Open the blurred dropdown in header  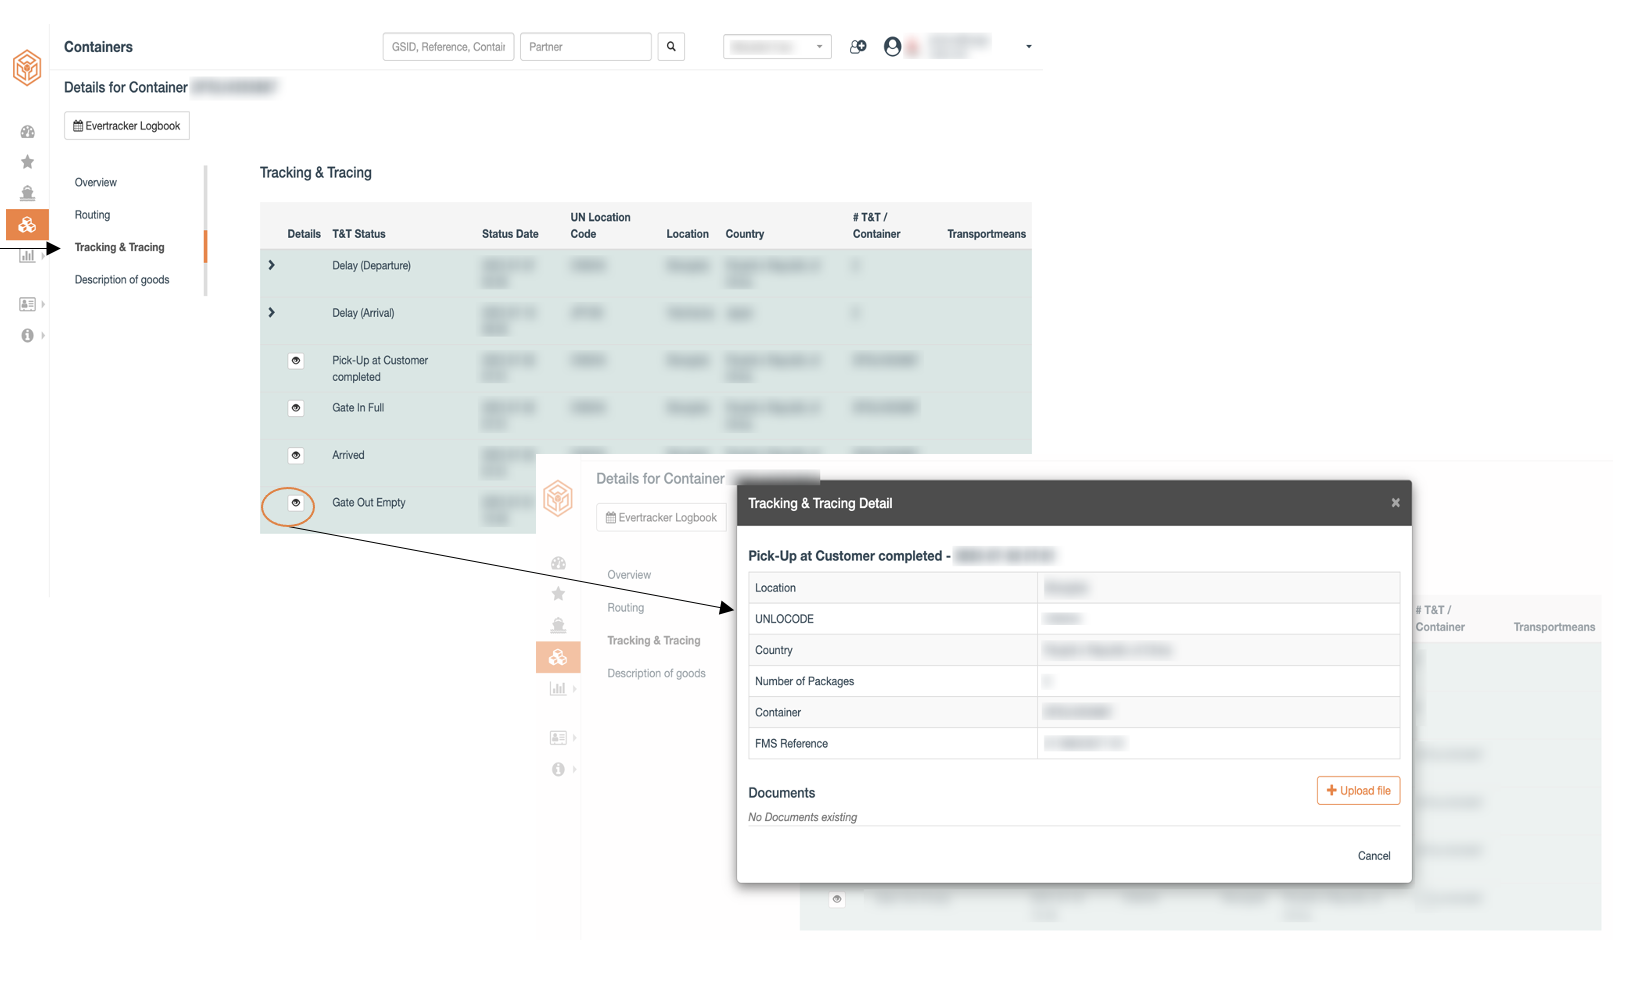click(x=777, y=47)
